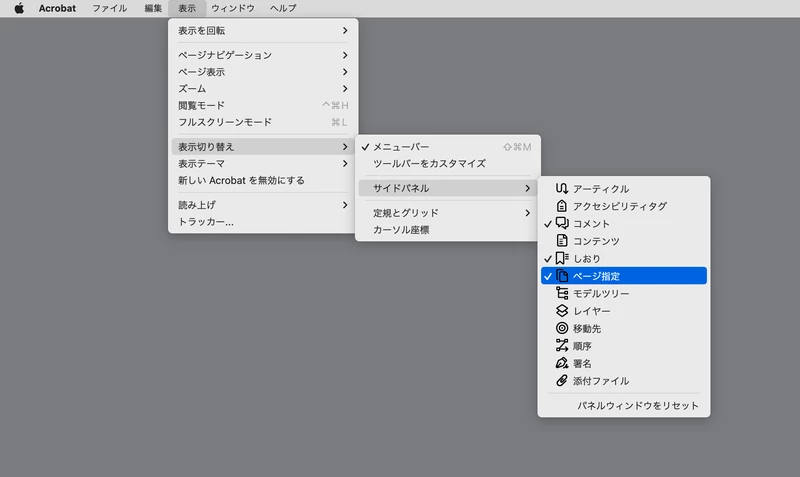Image resolution: width=800 pixels, height=477 pixels.
Task: Select the 順序 label
Action: click(x=582, y=346)
